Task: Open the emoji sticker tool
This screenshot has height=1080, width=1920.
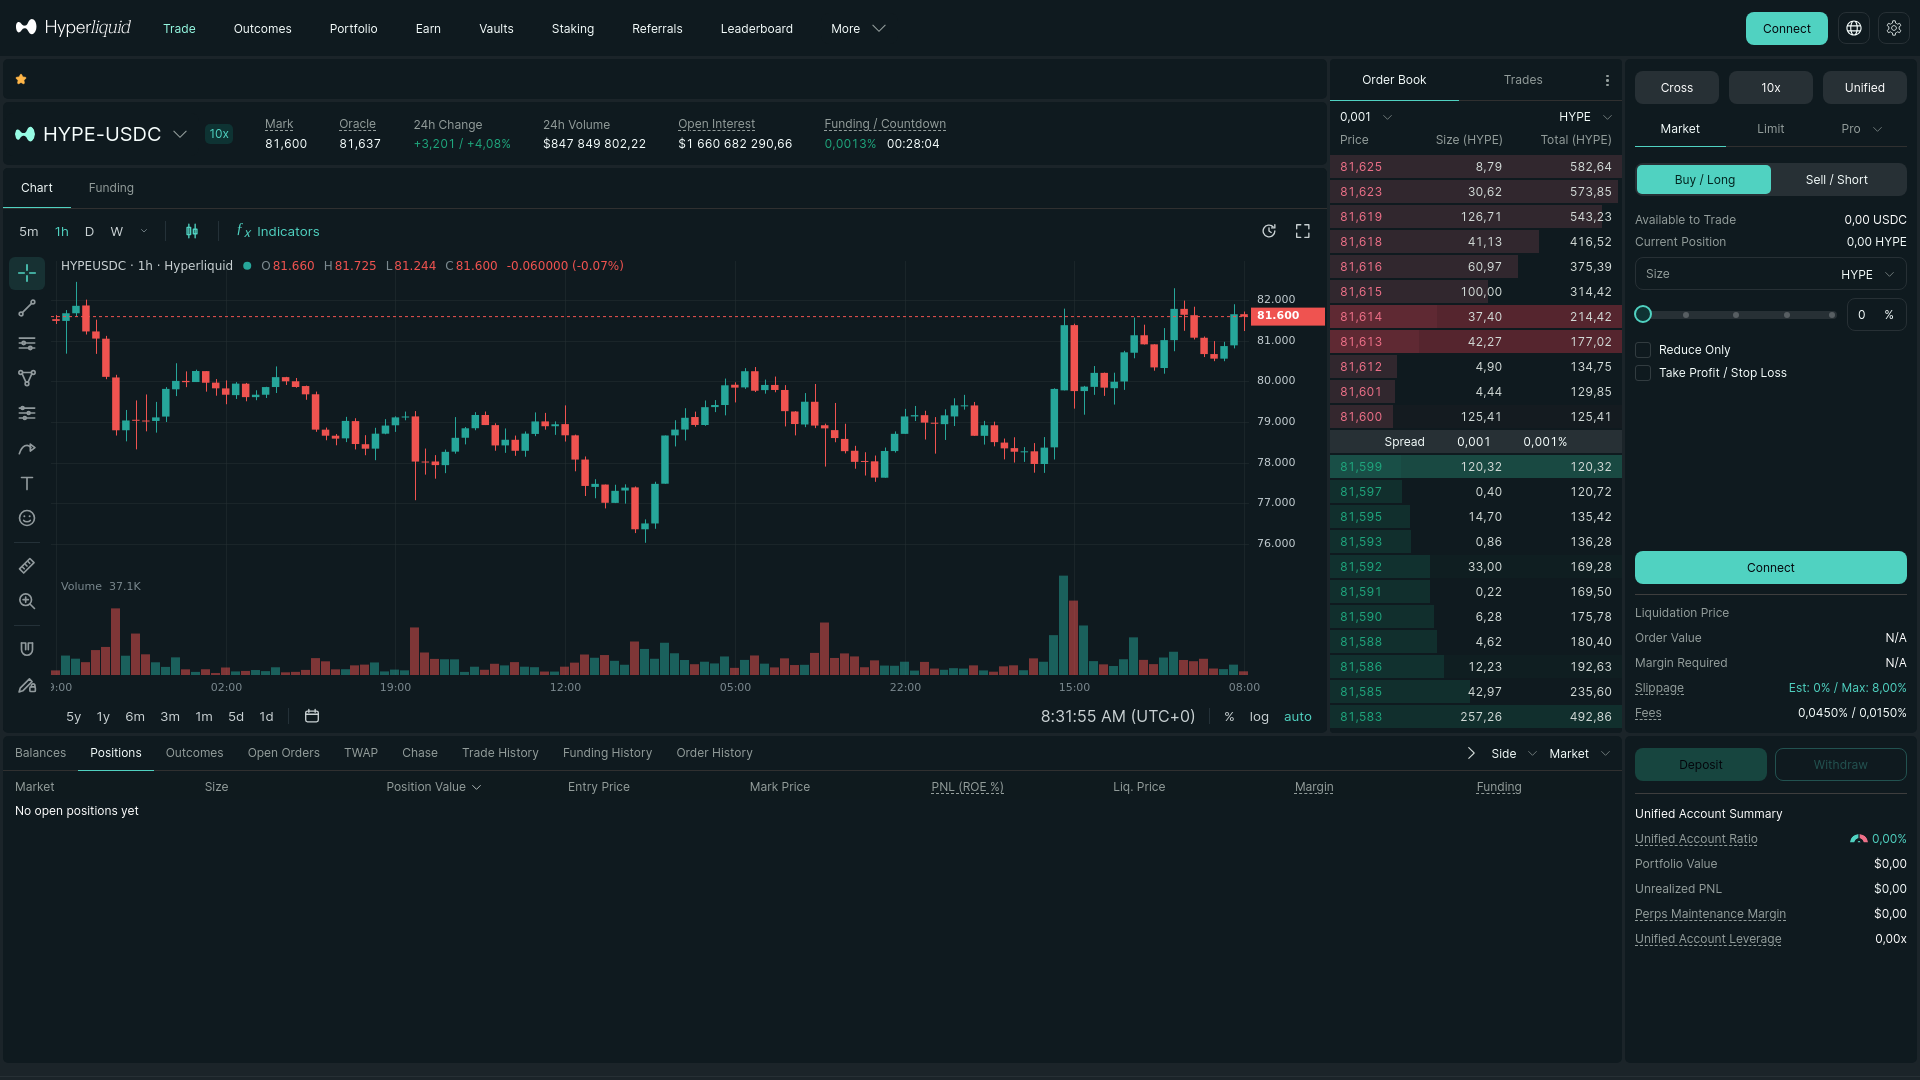Action: pos(27,518)
